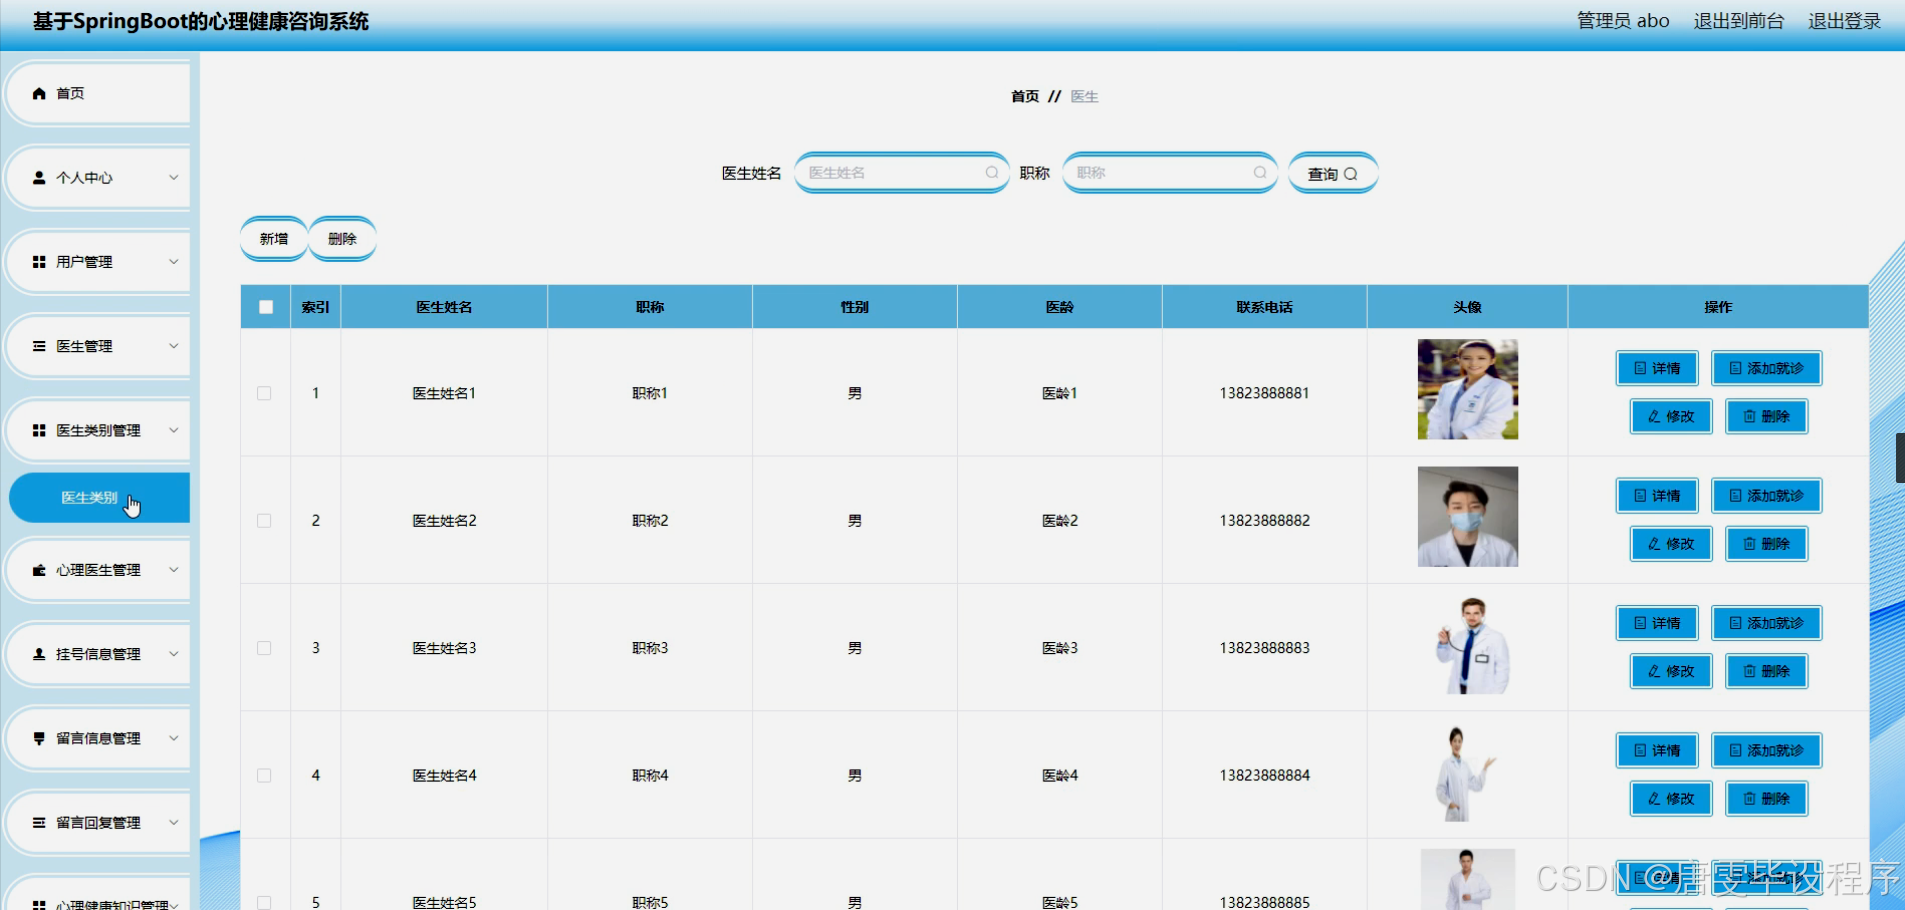Screen dimensions: 1905x910
Task: Open avatar thumbnail of 医生姓名1
Action: pyautogui.click(x=1467, y=389)
